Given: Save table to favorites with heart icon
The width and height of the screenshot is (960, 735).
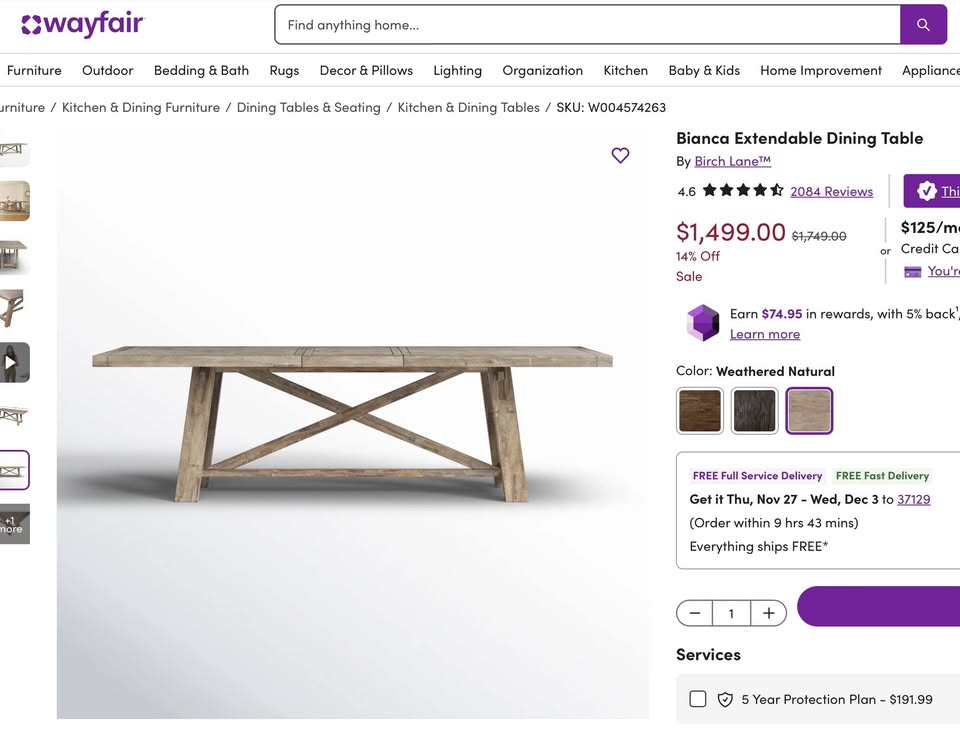Looking at the screenshot, I should click(x=620, y=155).
